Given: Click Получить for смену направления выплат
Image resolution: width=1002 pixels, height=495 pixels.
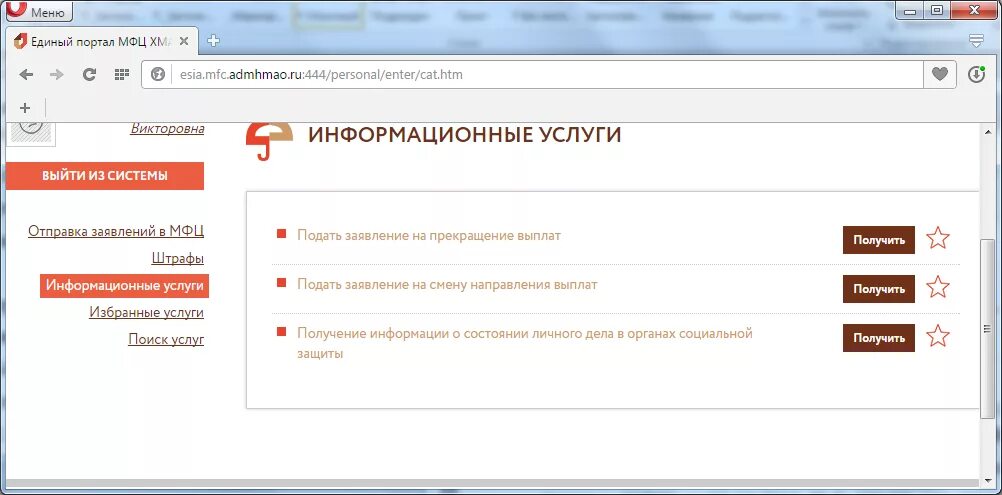Looking at the screenshot, I should click(x=879, y=289).
